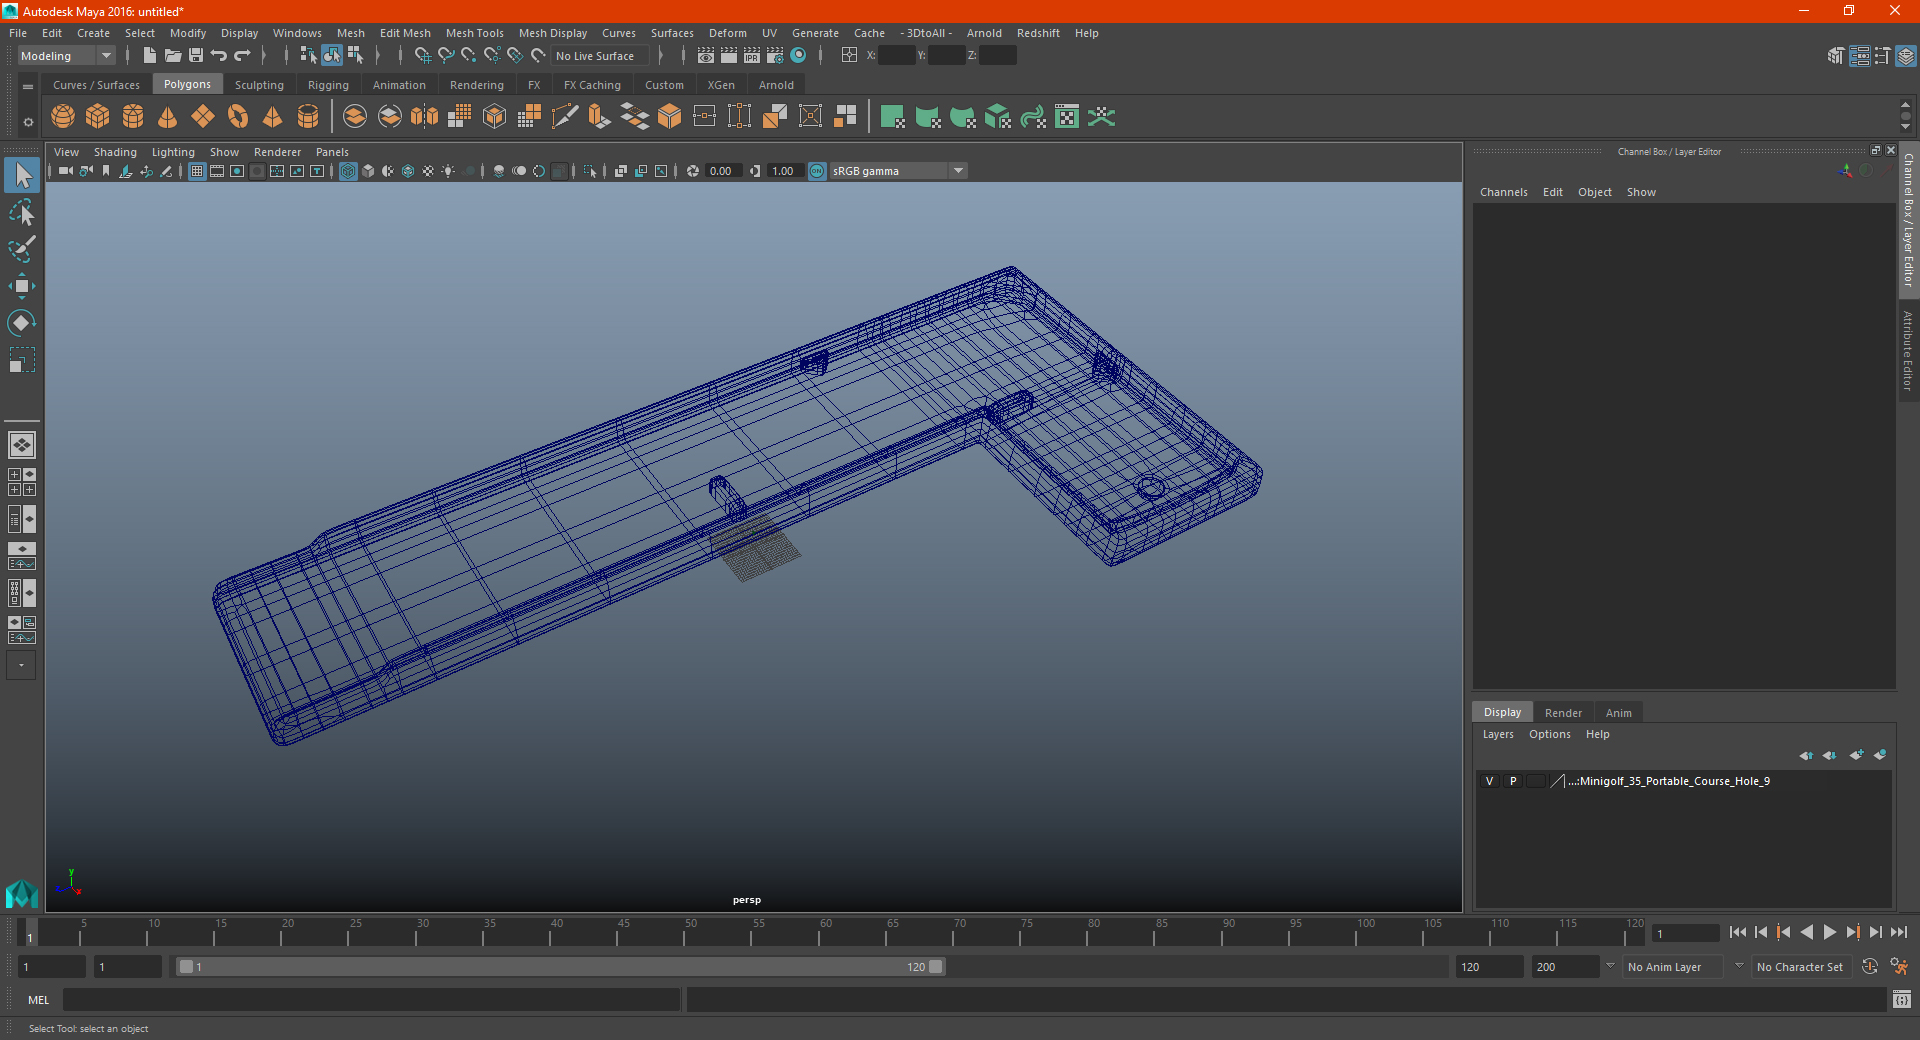Click the Save Scene disk icon
The image size is (1920, 1040).
click(196, 56)
